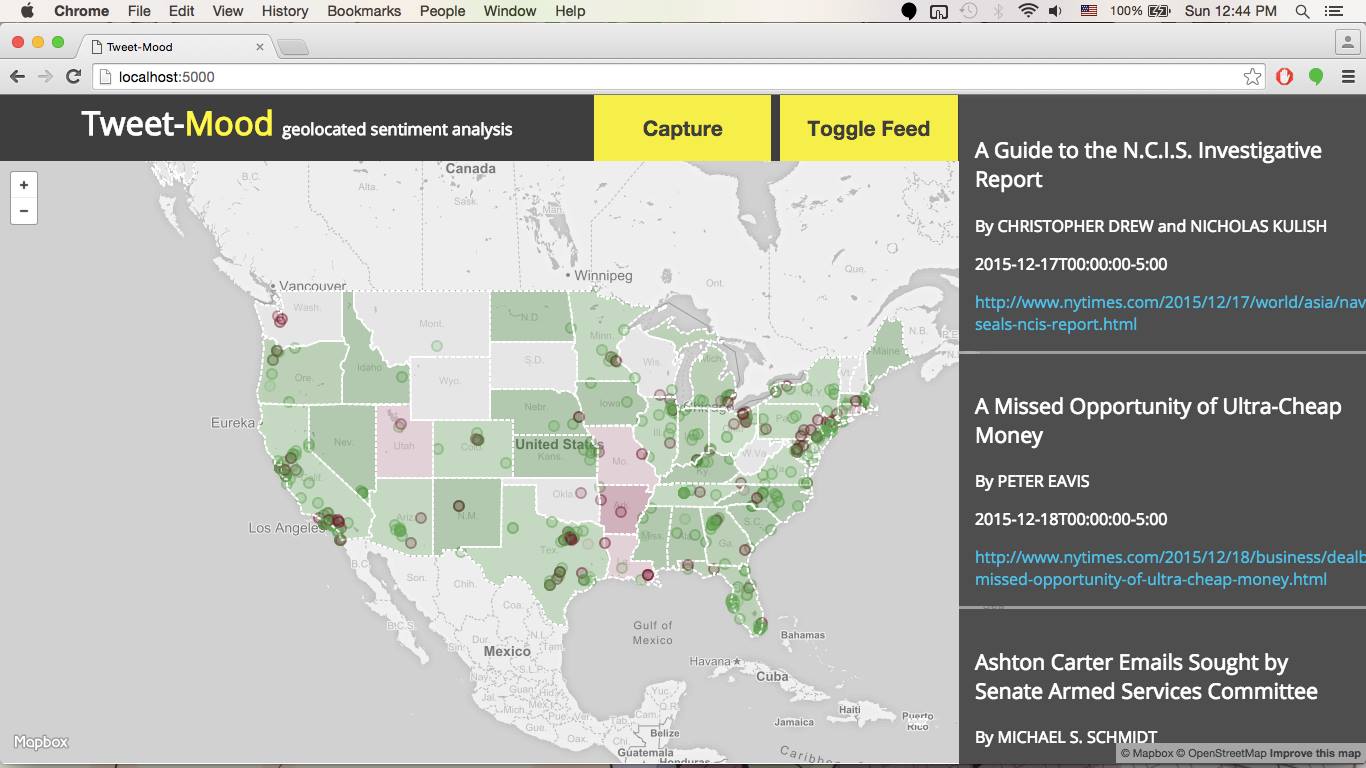Click the volume speaker icon
This screenshot has width=1366, height=768.
(1056, 11)
